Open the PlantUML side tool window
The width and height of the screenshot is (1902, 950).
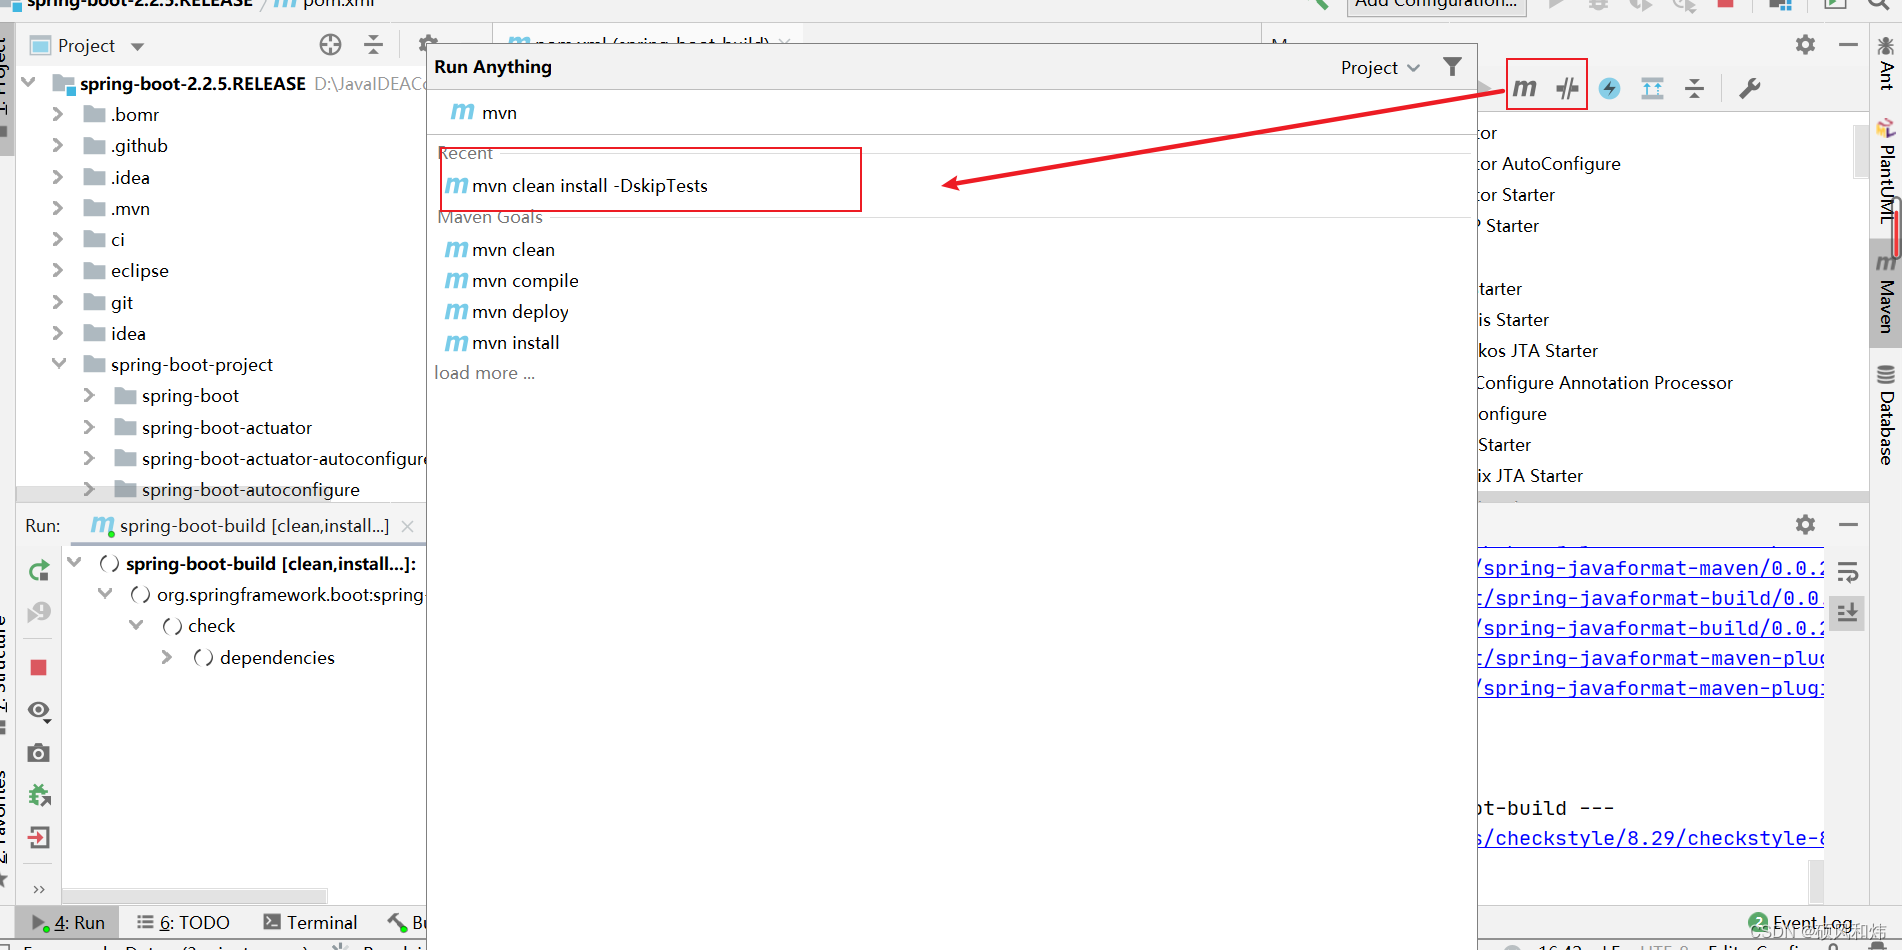click(x=1886, y=172)
